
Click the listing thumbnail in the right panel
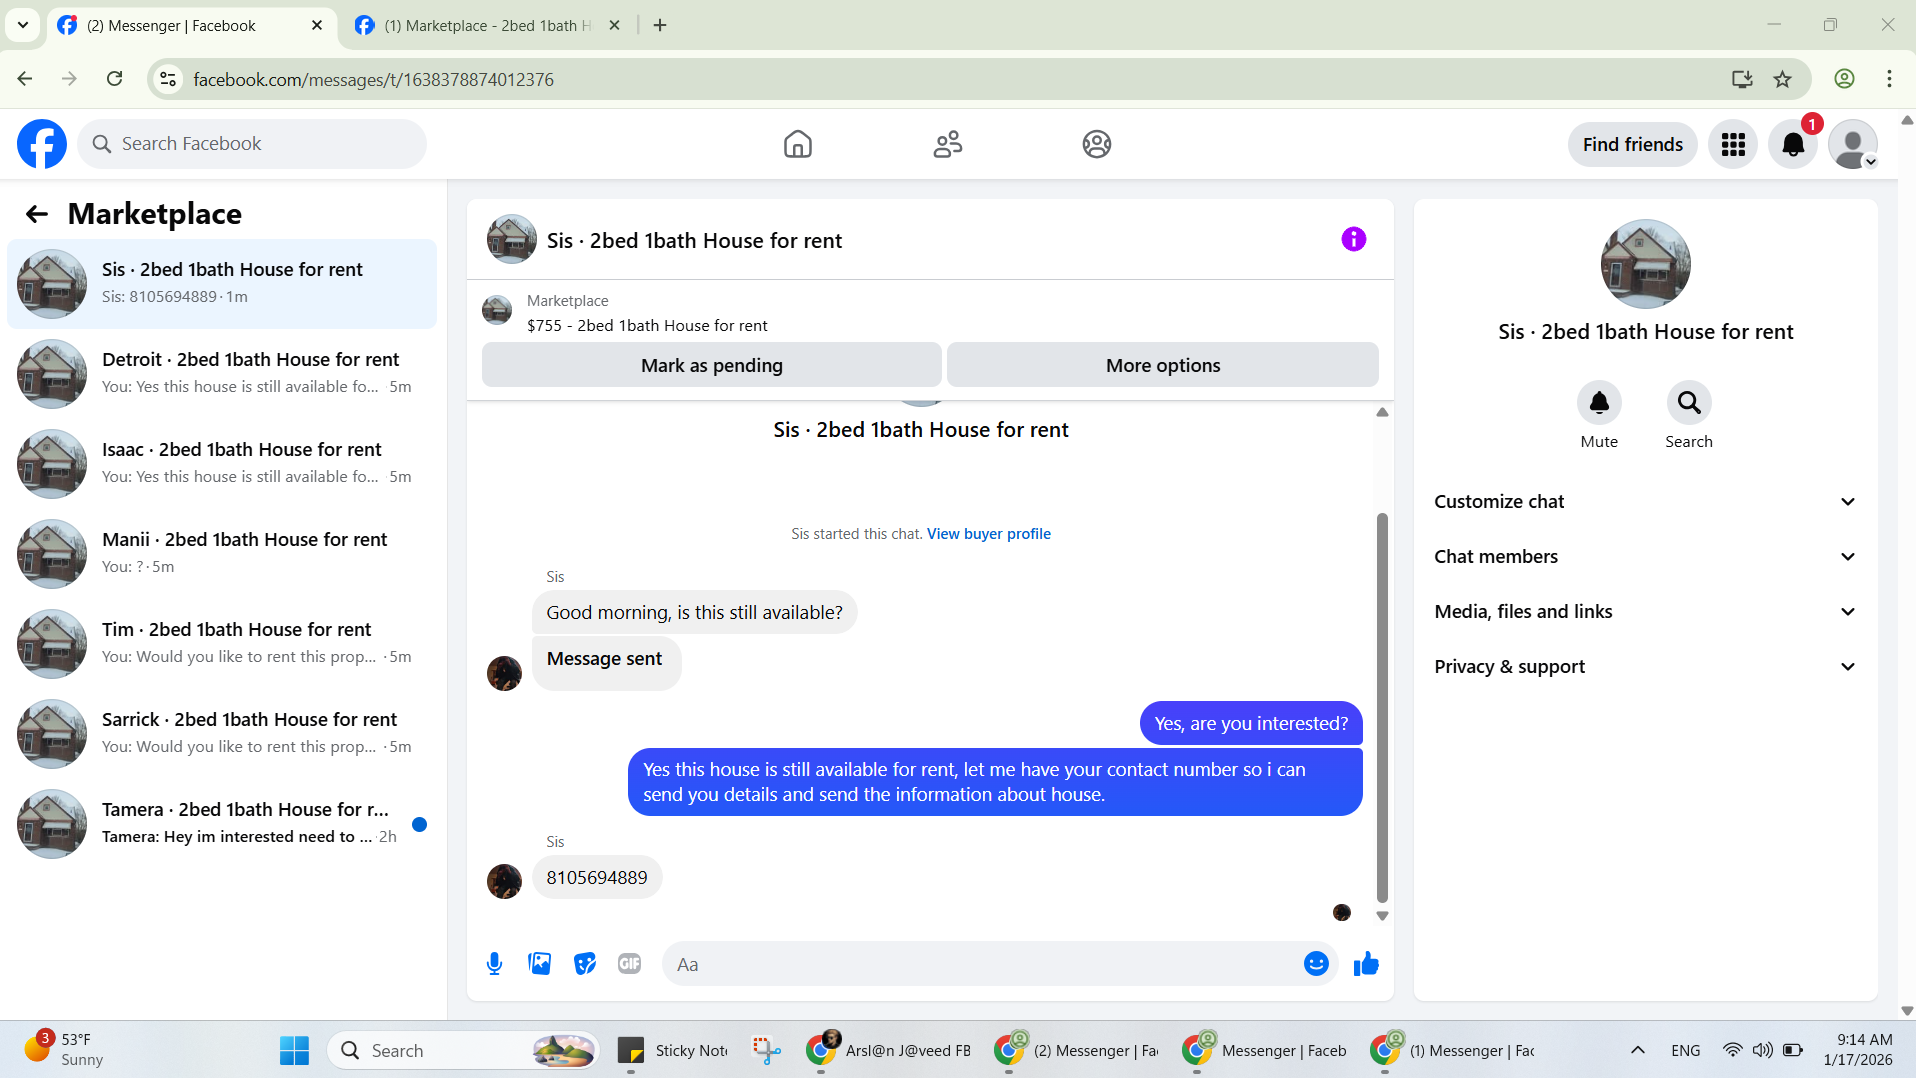(1645, 264)
